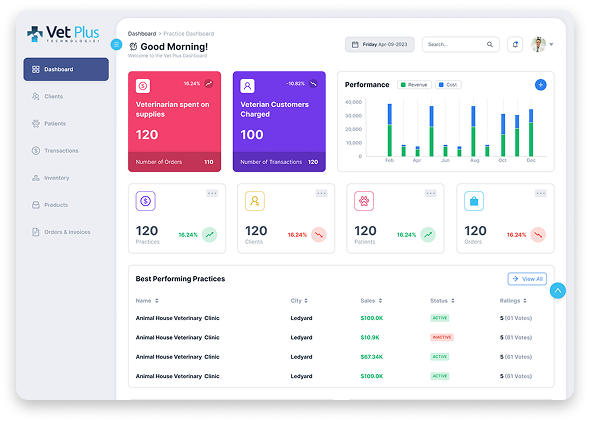This screenshot has width=590, height=422.
Task: Click the Aug bar in Performance chart
Action: [x=473, y=131]
